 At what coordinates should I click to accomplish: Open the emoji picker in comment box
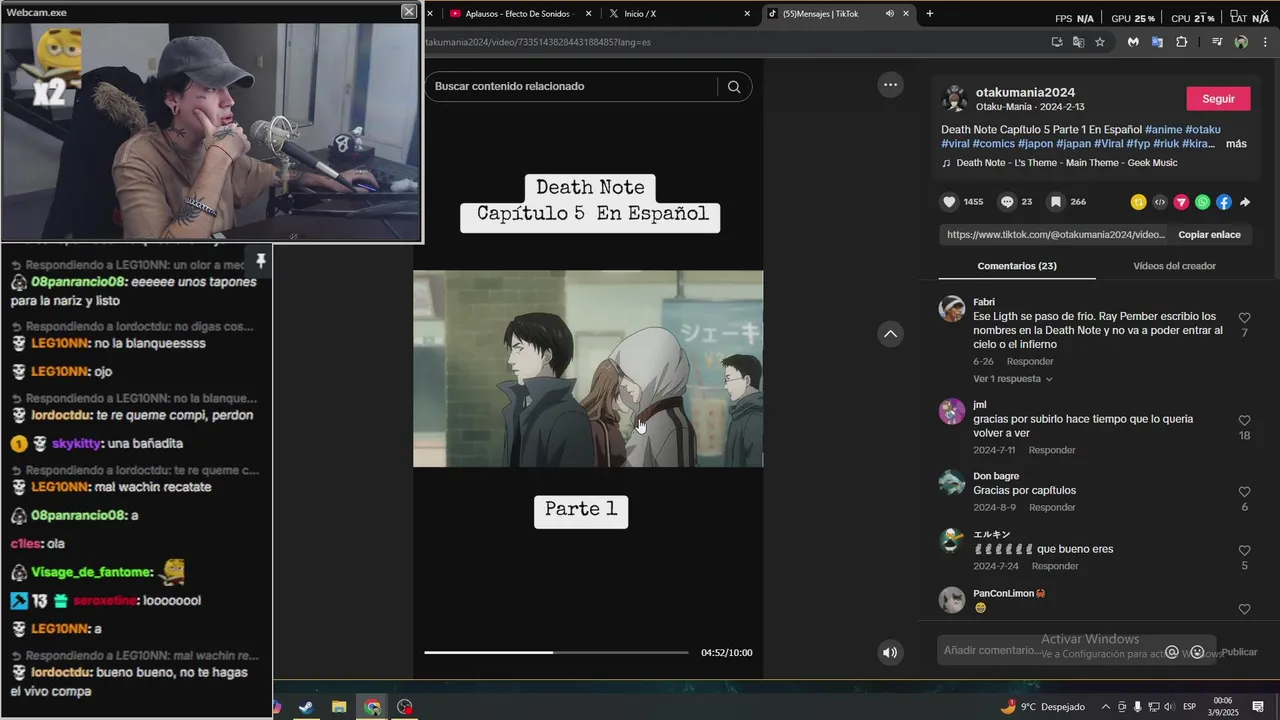[1197, 652]
